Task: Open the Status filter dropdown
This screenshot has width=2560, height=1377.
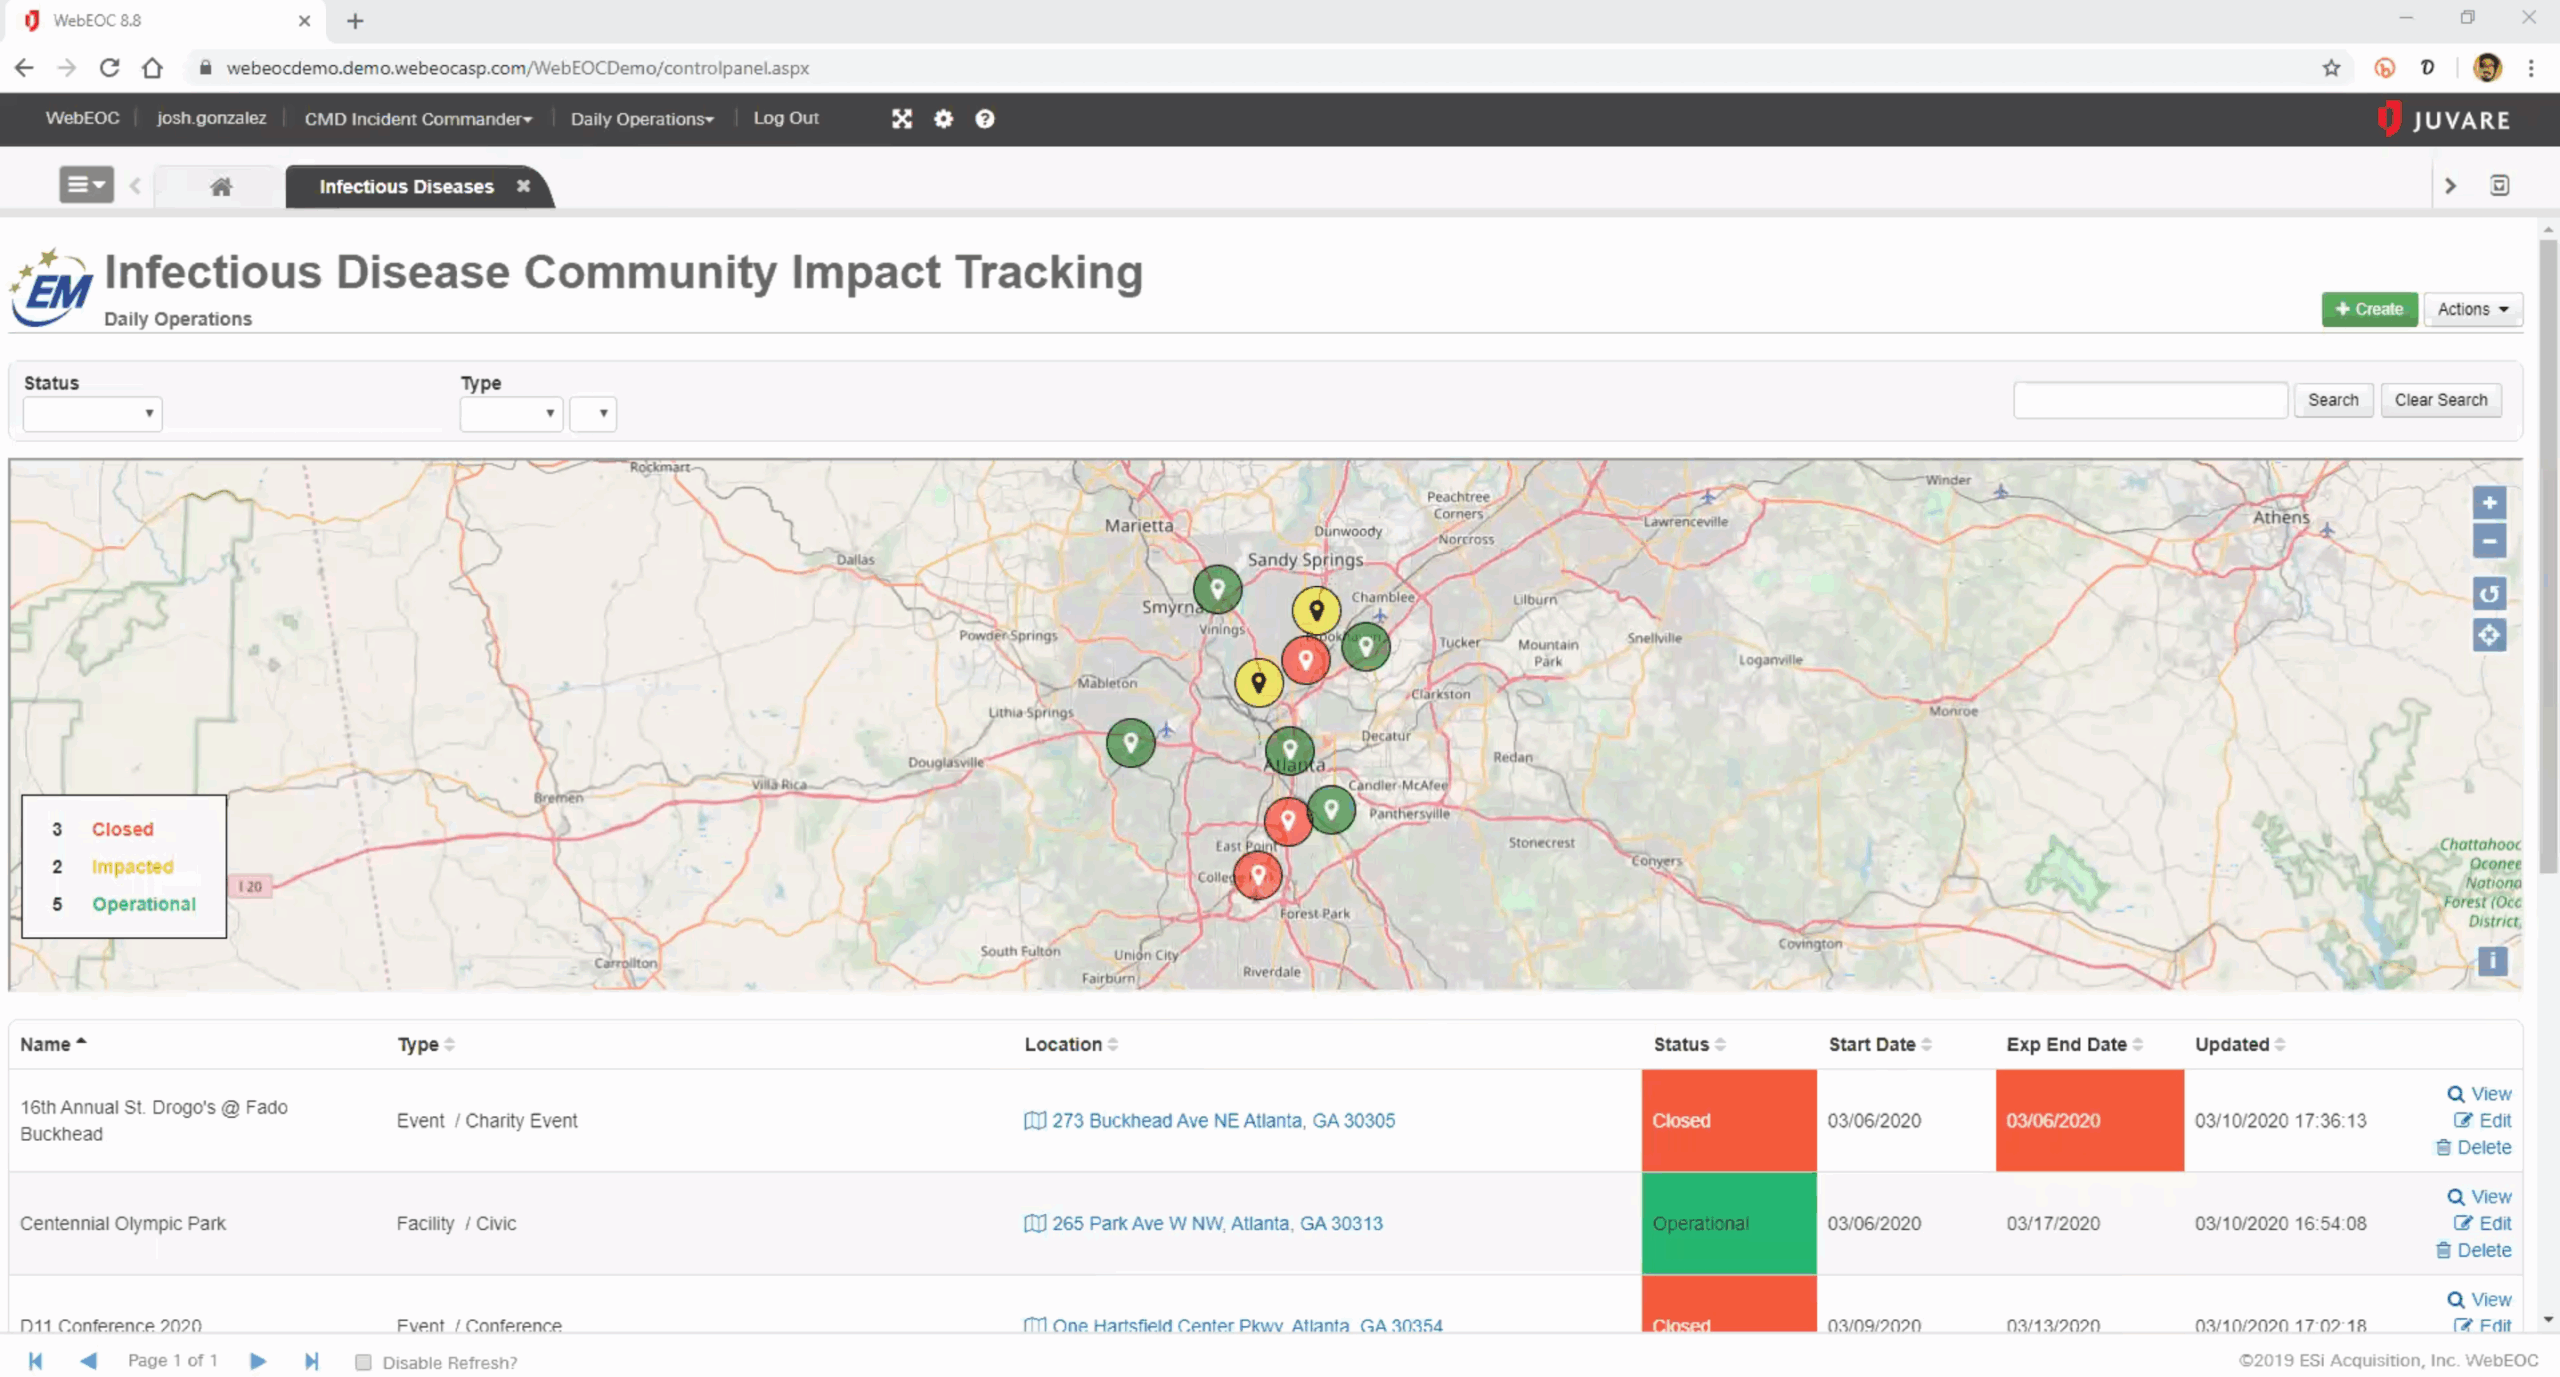Action: coord(92,413)
